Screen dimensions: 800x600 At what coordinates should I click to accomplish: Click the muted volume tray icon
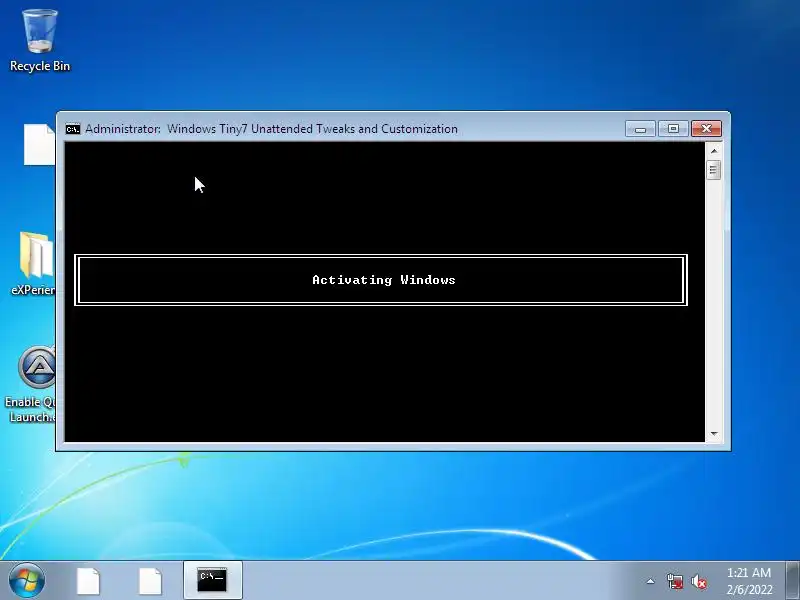699,581
